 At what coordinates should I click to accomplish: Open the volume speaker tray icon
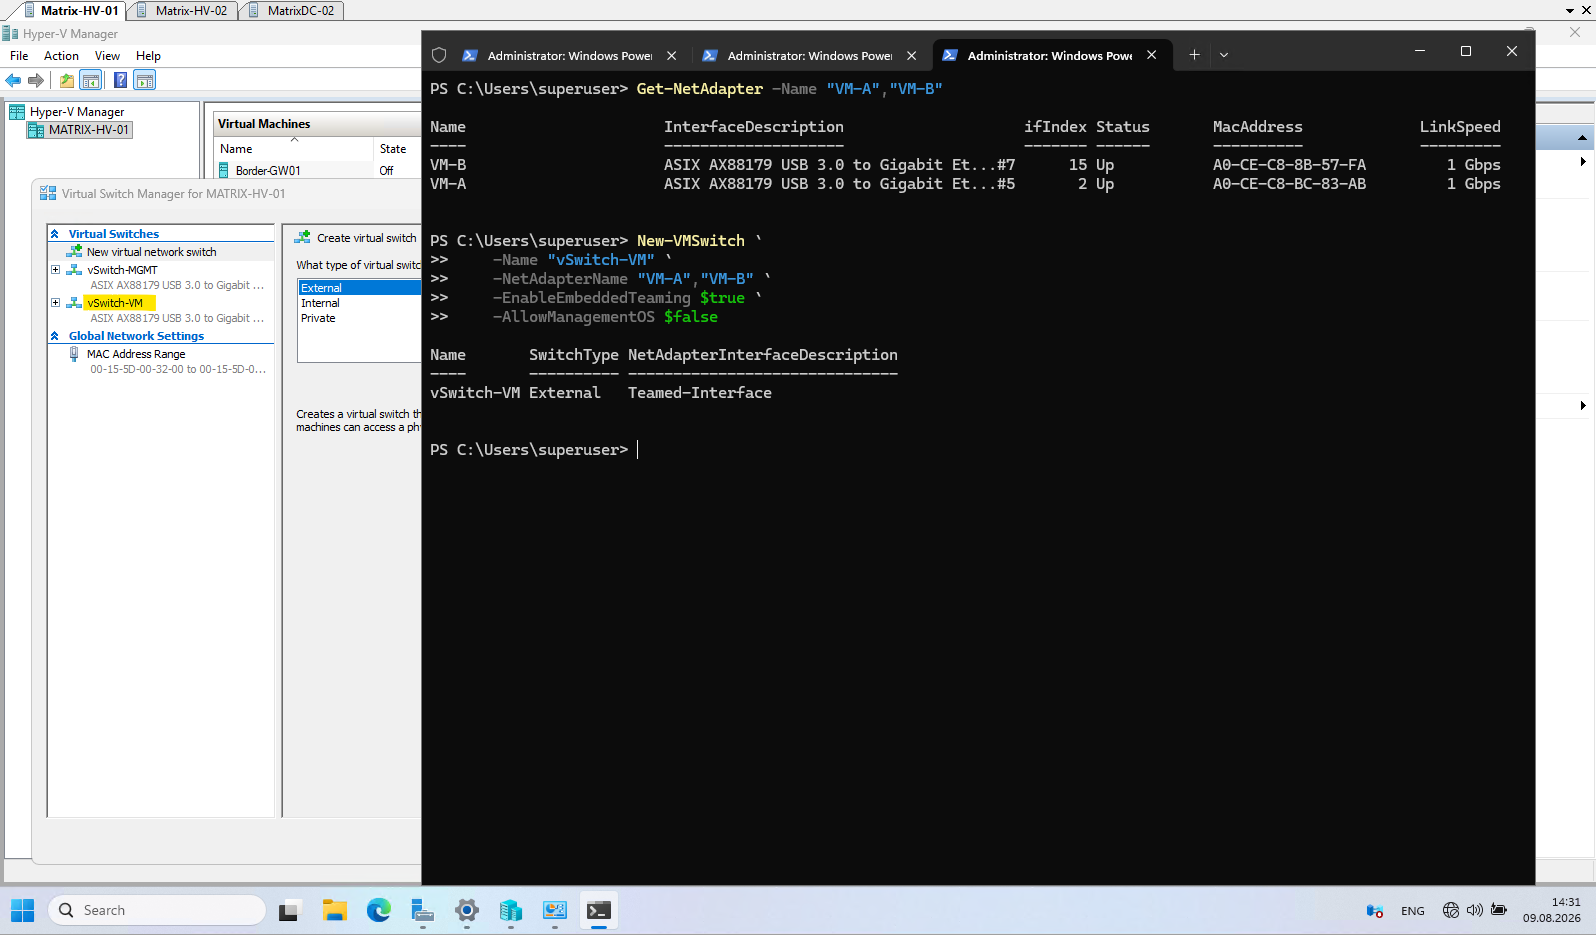(x=1475, y=910)
